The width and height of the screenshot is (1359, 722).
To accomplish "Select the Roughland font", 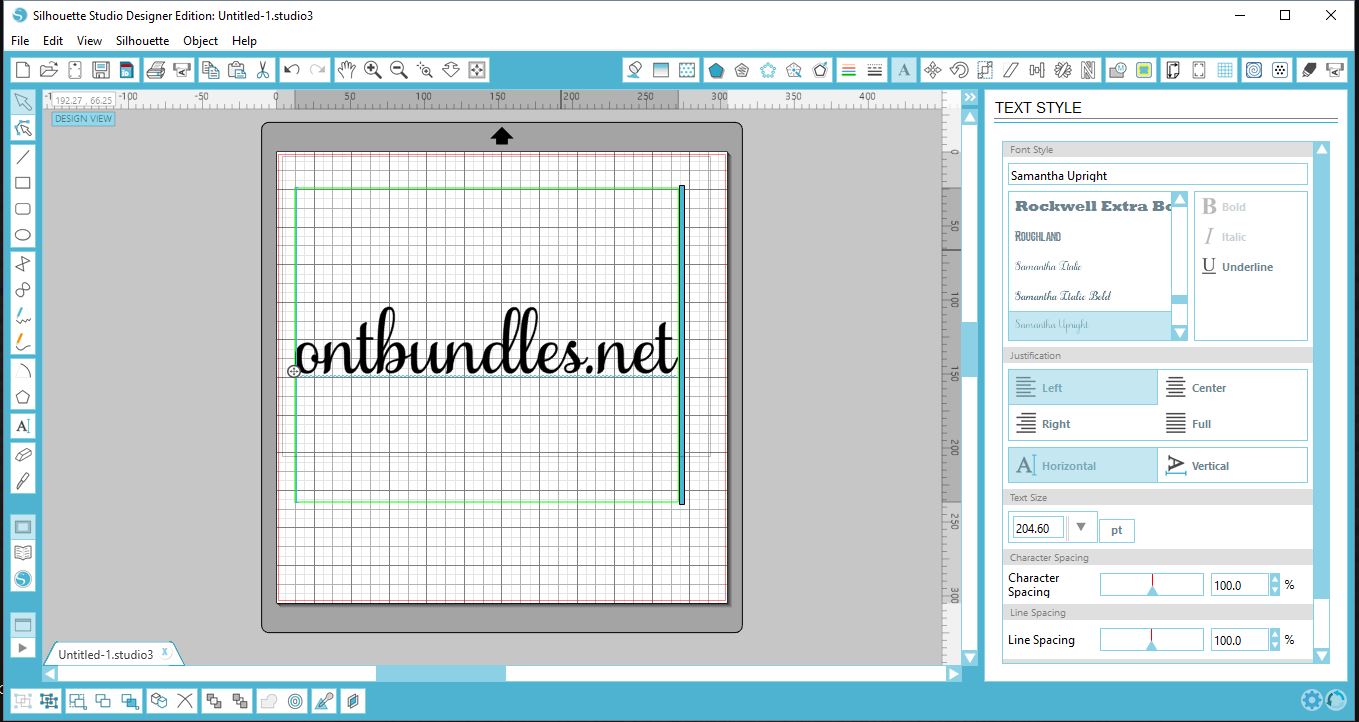I will (x=1090, y=236).
